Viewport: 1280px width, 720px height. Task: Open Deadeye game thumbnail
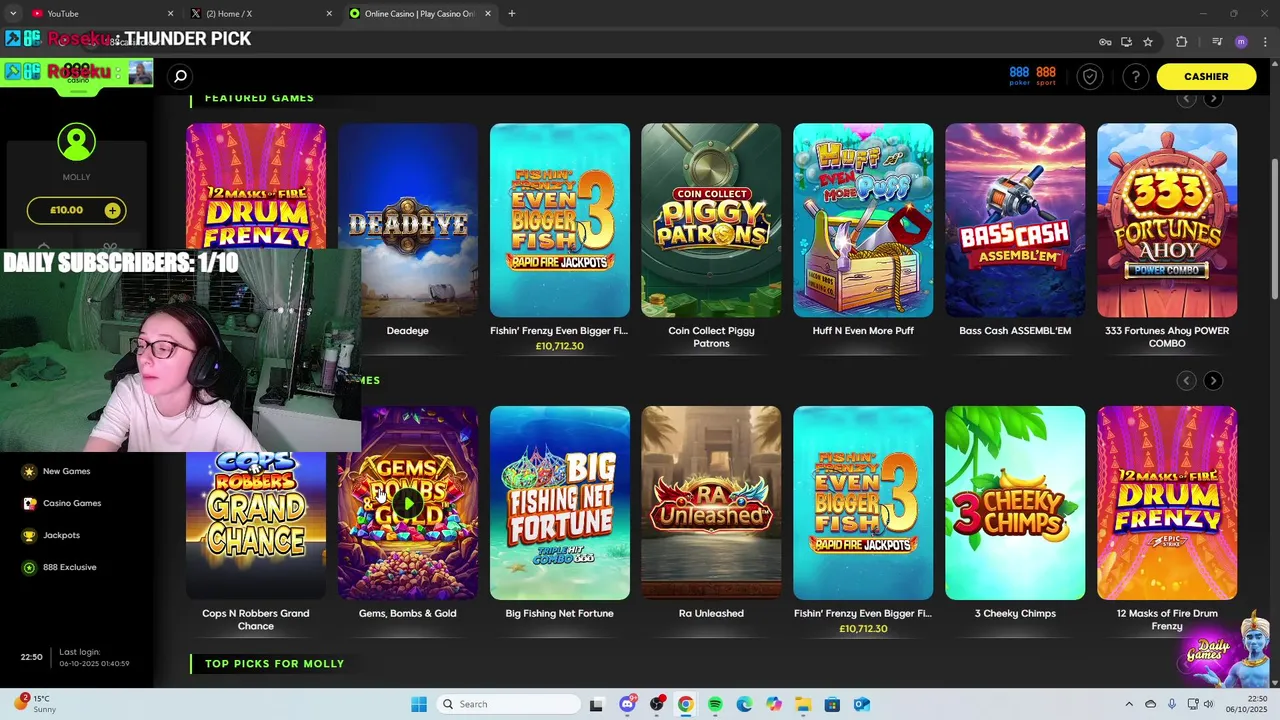(x=407, y=220)
